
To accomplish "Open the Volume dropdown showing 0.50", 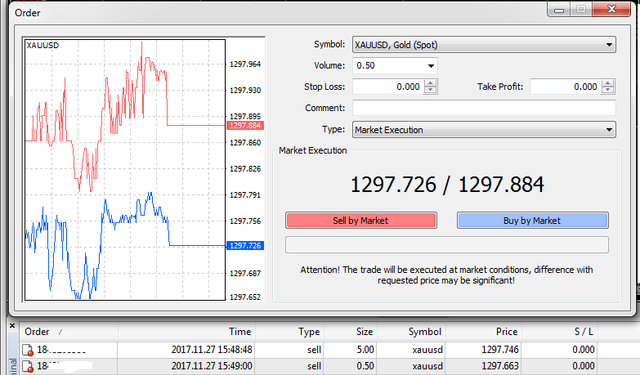I will coord(395,65).
